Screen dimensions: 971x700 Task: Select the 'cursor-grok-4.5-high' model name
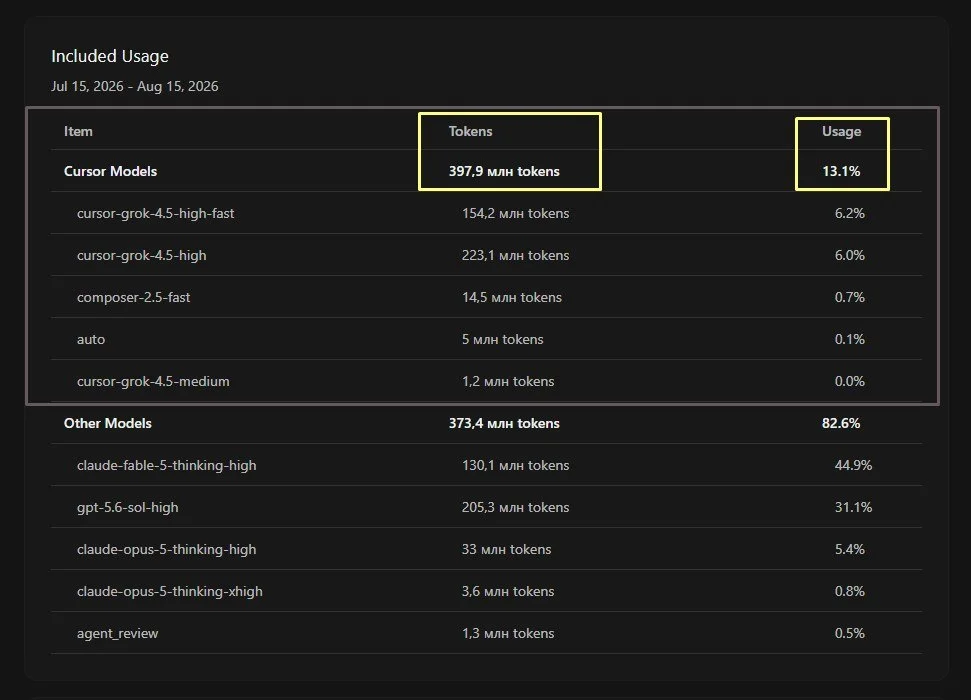point(141,255)
